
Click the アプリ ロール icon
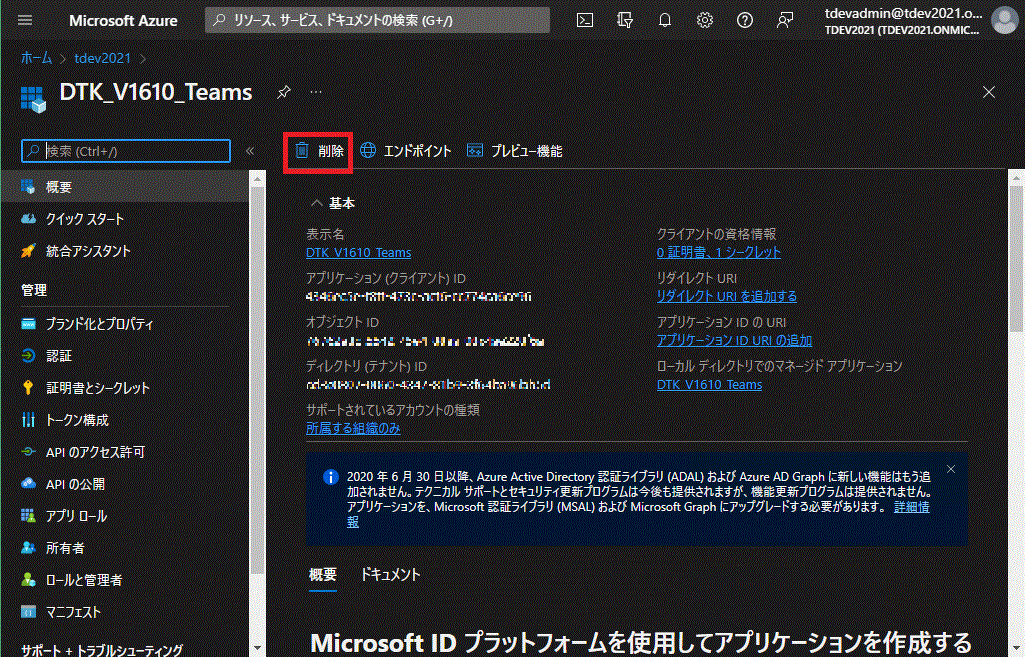[x=28, y=516]
